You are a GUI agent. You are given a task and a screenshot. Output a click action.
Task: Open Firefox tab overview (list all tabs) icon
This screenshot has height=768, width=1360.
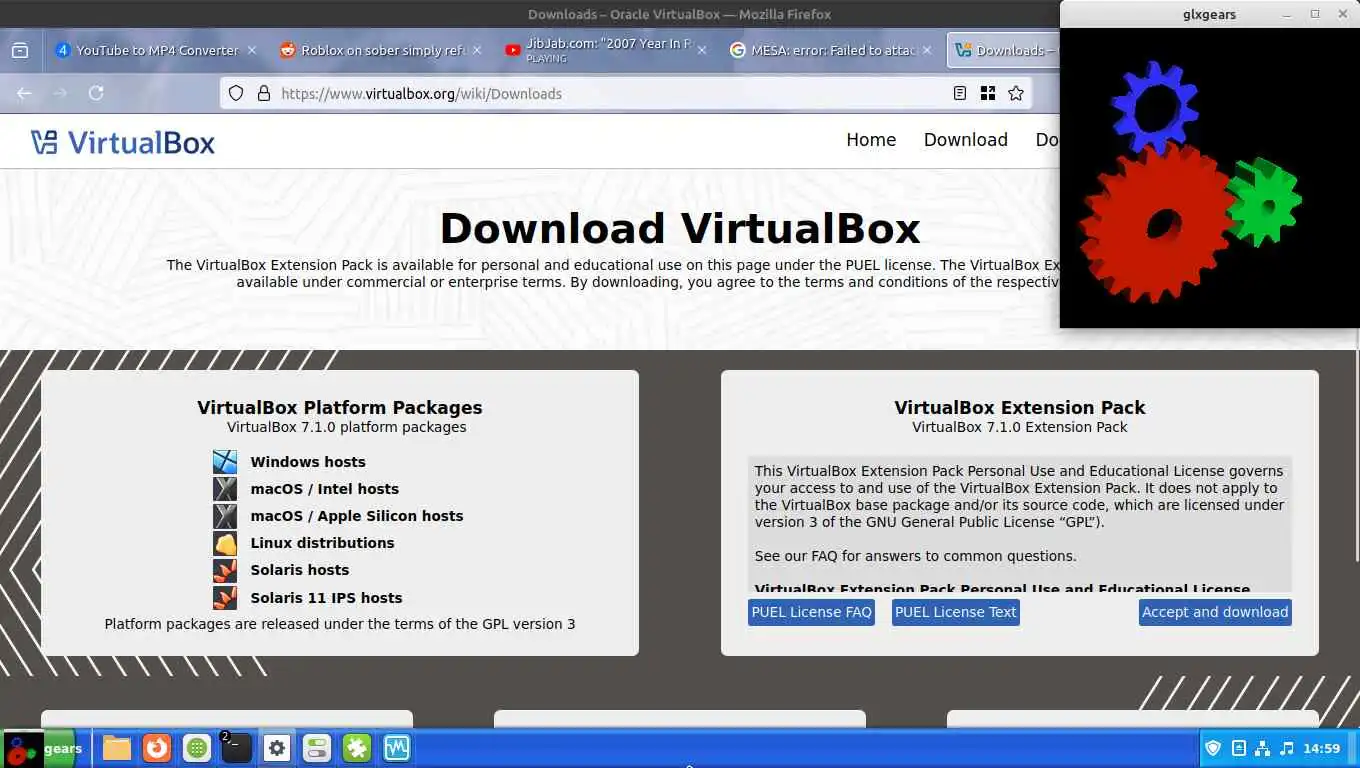tap(20, 50)
